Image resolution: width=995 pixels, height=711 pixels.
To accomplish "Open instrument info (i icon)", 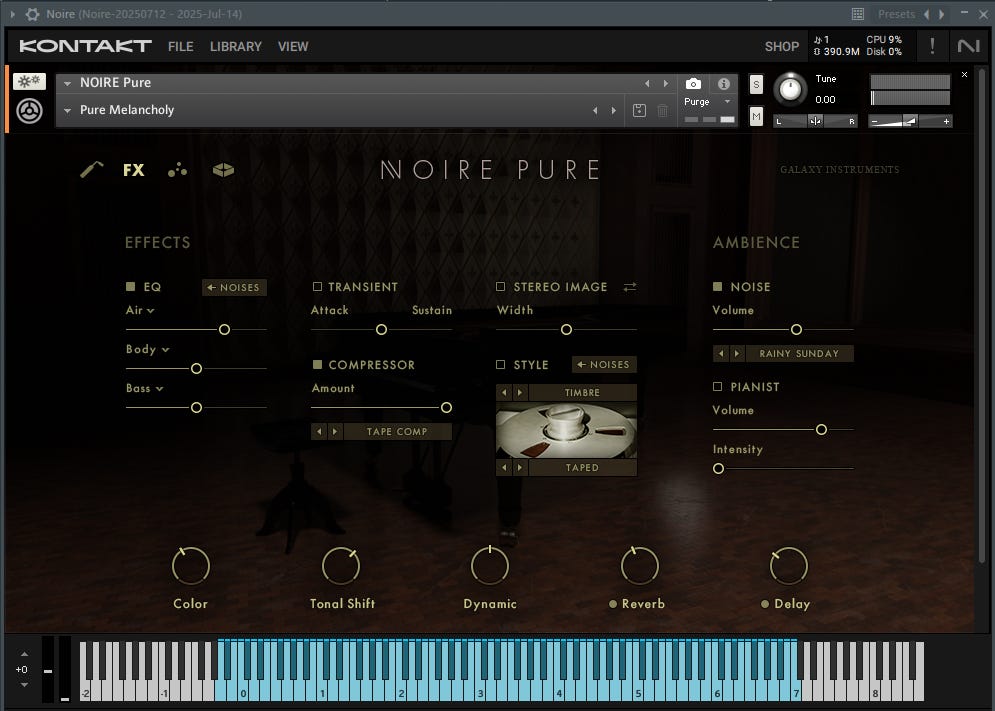I will pyautogui.click(x=723, y=83).
